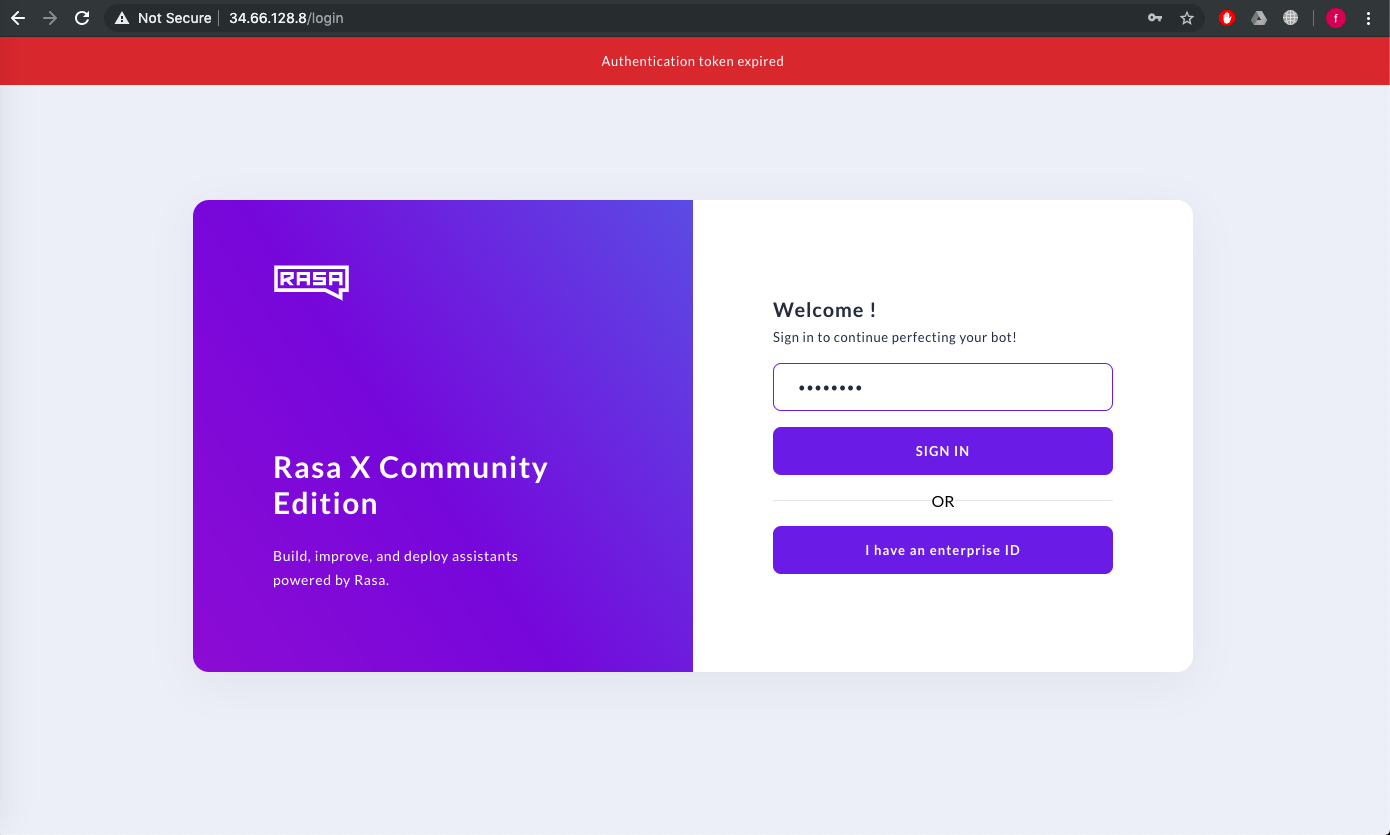This screenshot has width=1390, height=835.
Task: Bookmark this page with the star icon
Action: click(x=1187, y=17)
